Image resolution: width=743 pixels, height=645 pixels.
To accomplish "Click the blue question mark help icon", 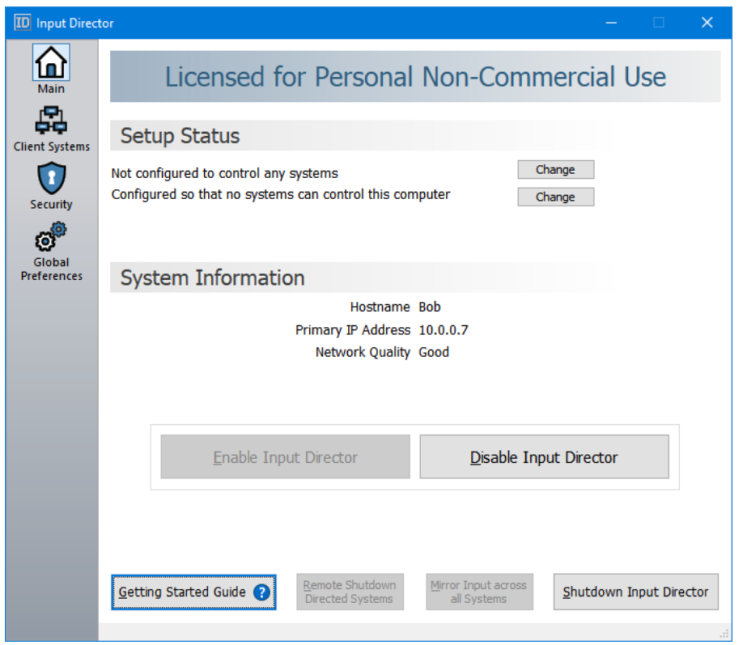I will 262,592.
